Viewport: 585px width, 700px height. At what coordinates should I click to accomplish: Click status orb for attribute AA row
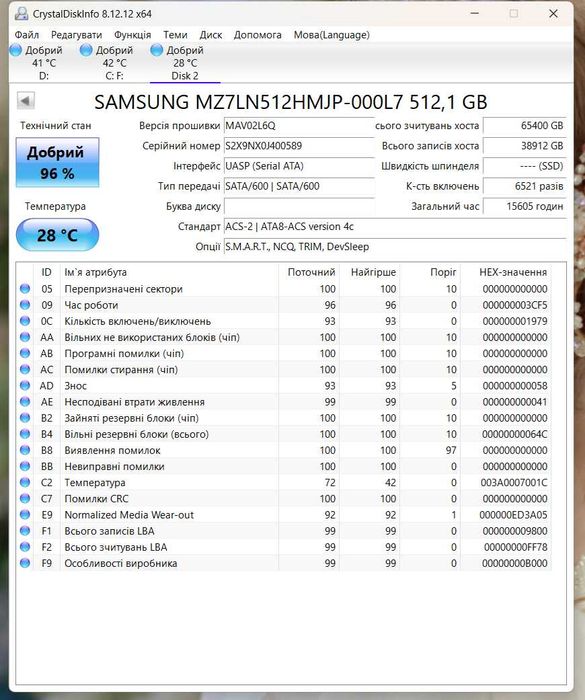tap(25, 337)
